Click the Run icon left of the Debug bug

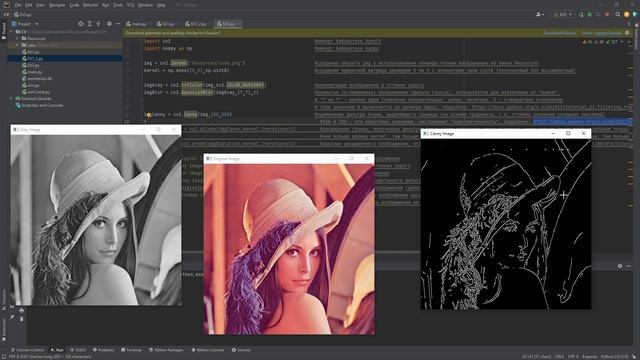coord(581,14)
